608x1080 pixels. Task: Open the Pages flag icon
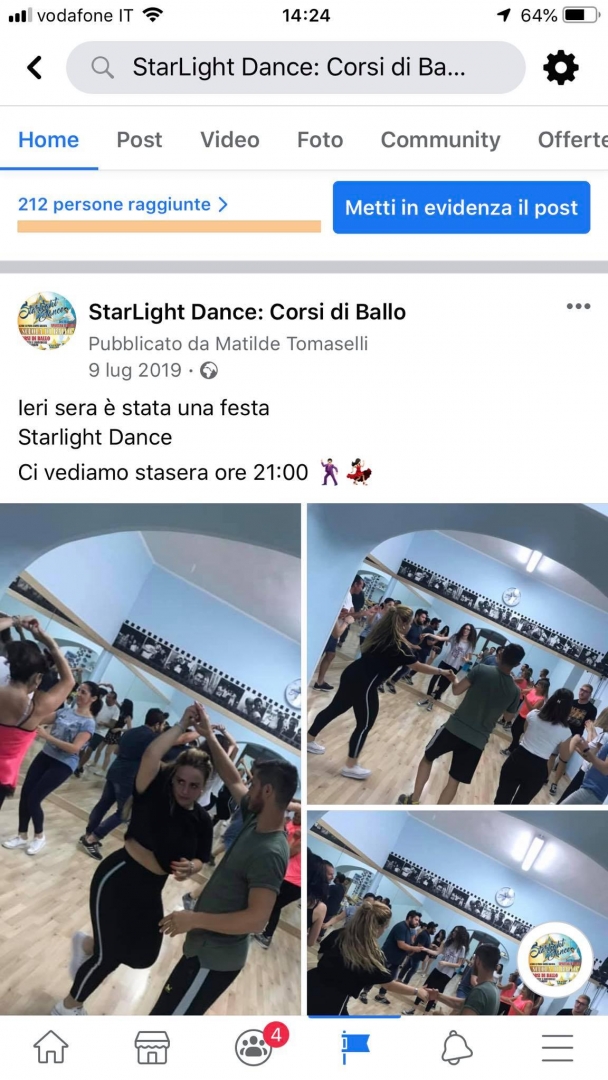click(x=355, y=1047)
